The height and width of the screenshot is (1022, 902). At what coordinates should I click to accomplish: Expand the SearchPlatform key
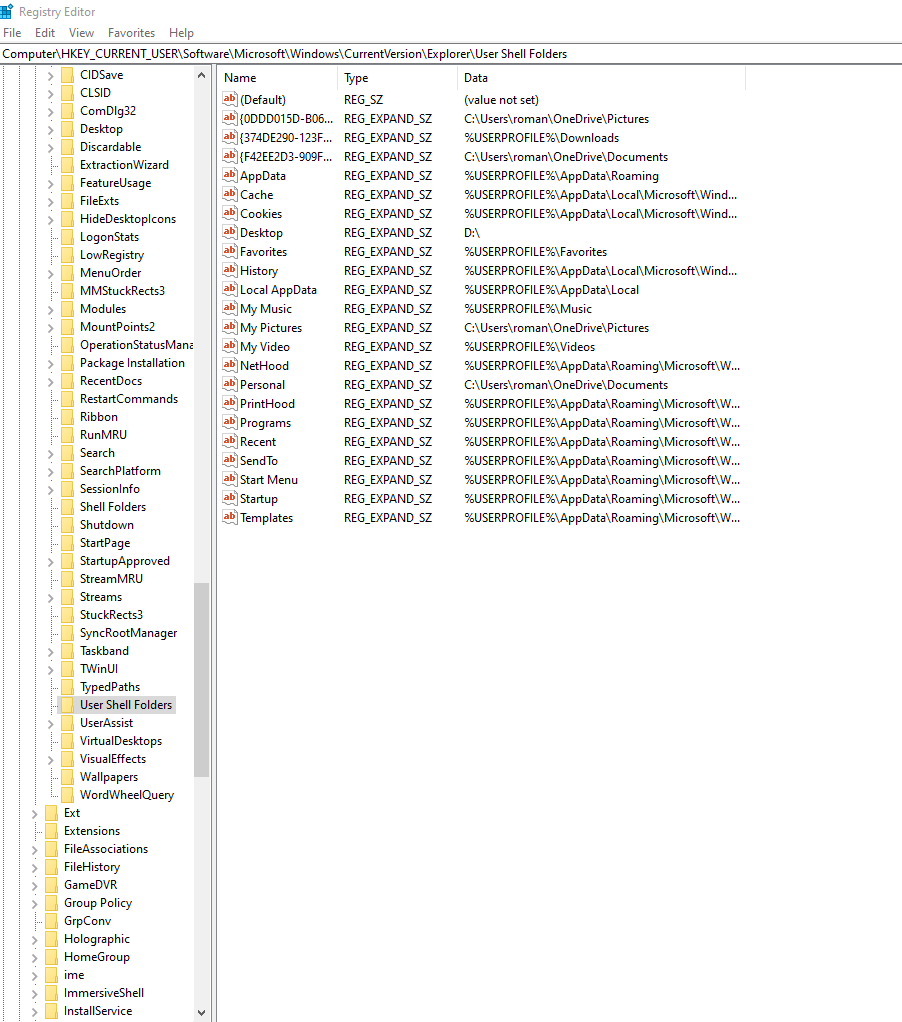pos(51,471)
